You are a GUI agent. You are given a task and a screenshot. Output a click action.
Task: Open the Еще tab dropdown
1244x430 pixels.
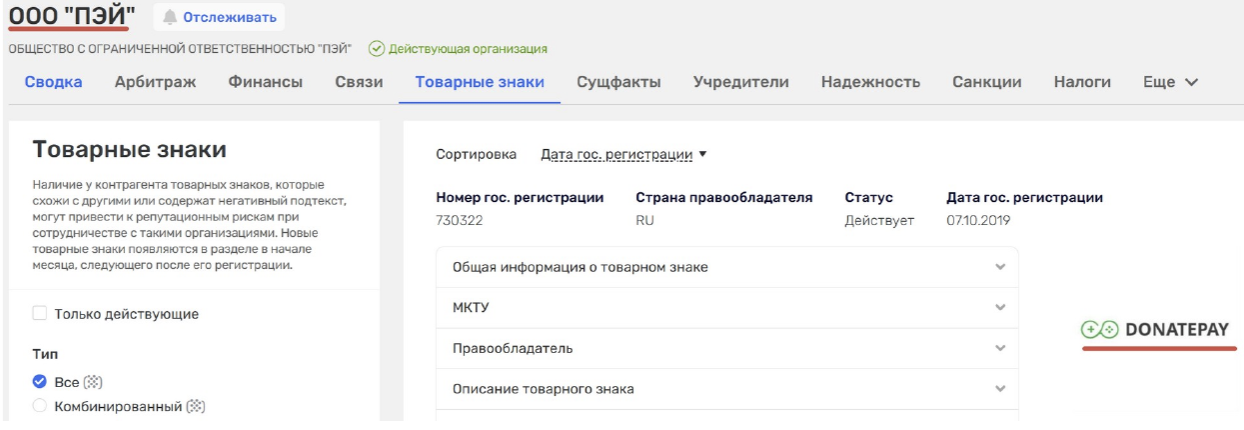point(1170,82)
